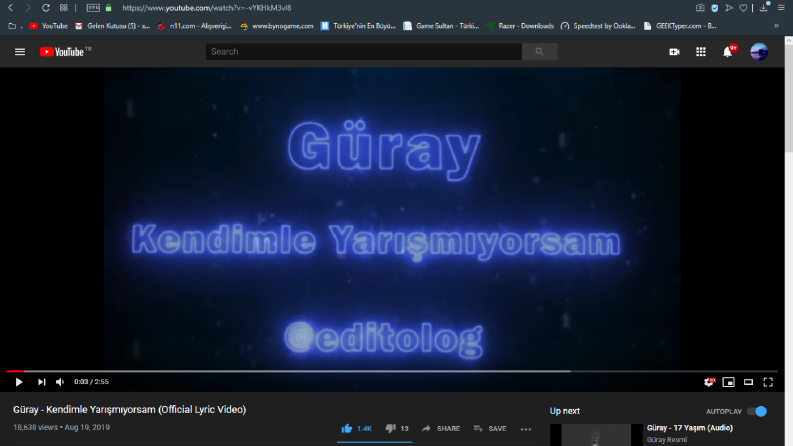
Task: Toggle the AUTOPLAY switch off
Action: point(757,411)
